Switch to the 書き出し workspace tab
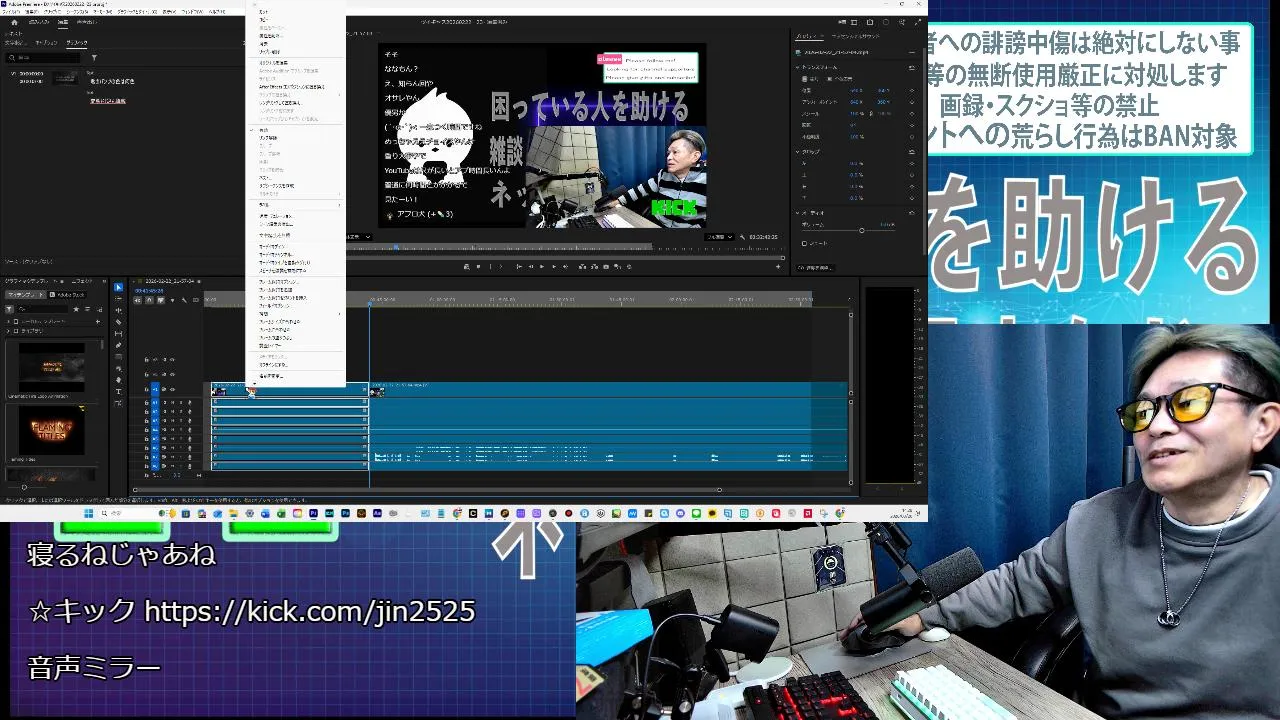This screenshot has width=1280, height=720. pyautogui.click(x=87, y=22)
